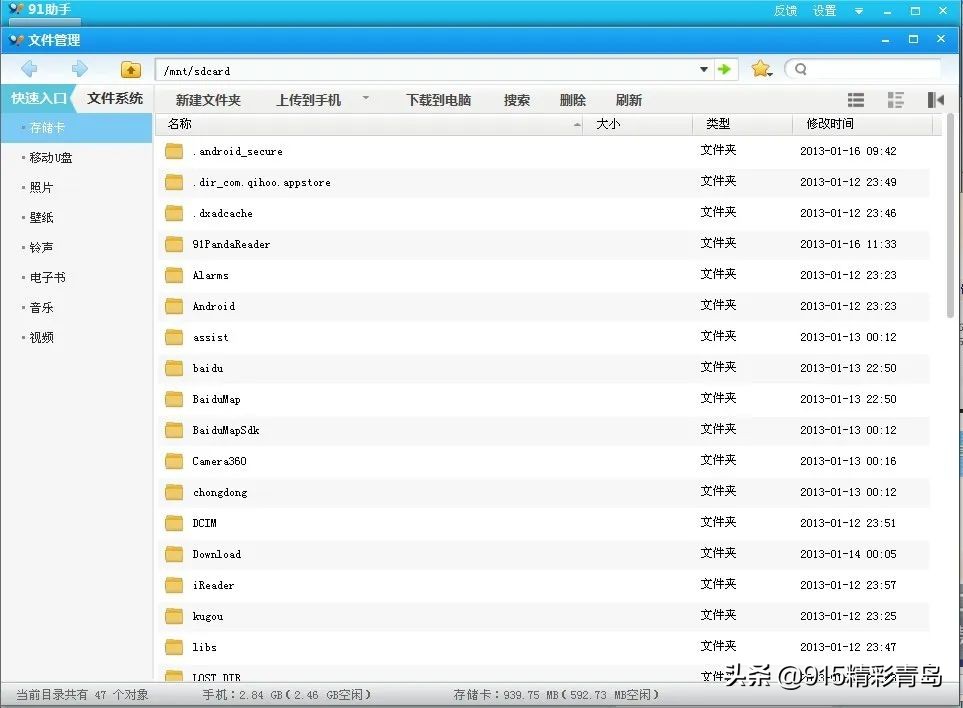Select the baidu folder name
This screenshot has width=963, height=708.
coord(208,368)
